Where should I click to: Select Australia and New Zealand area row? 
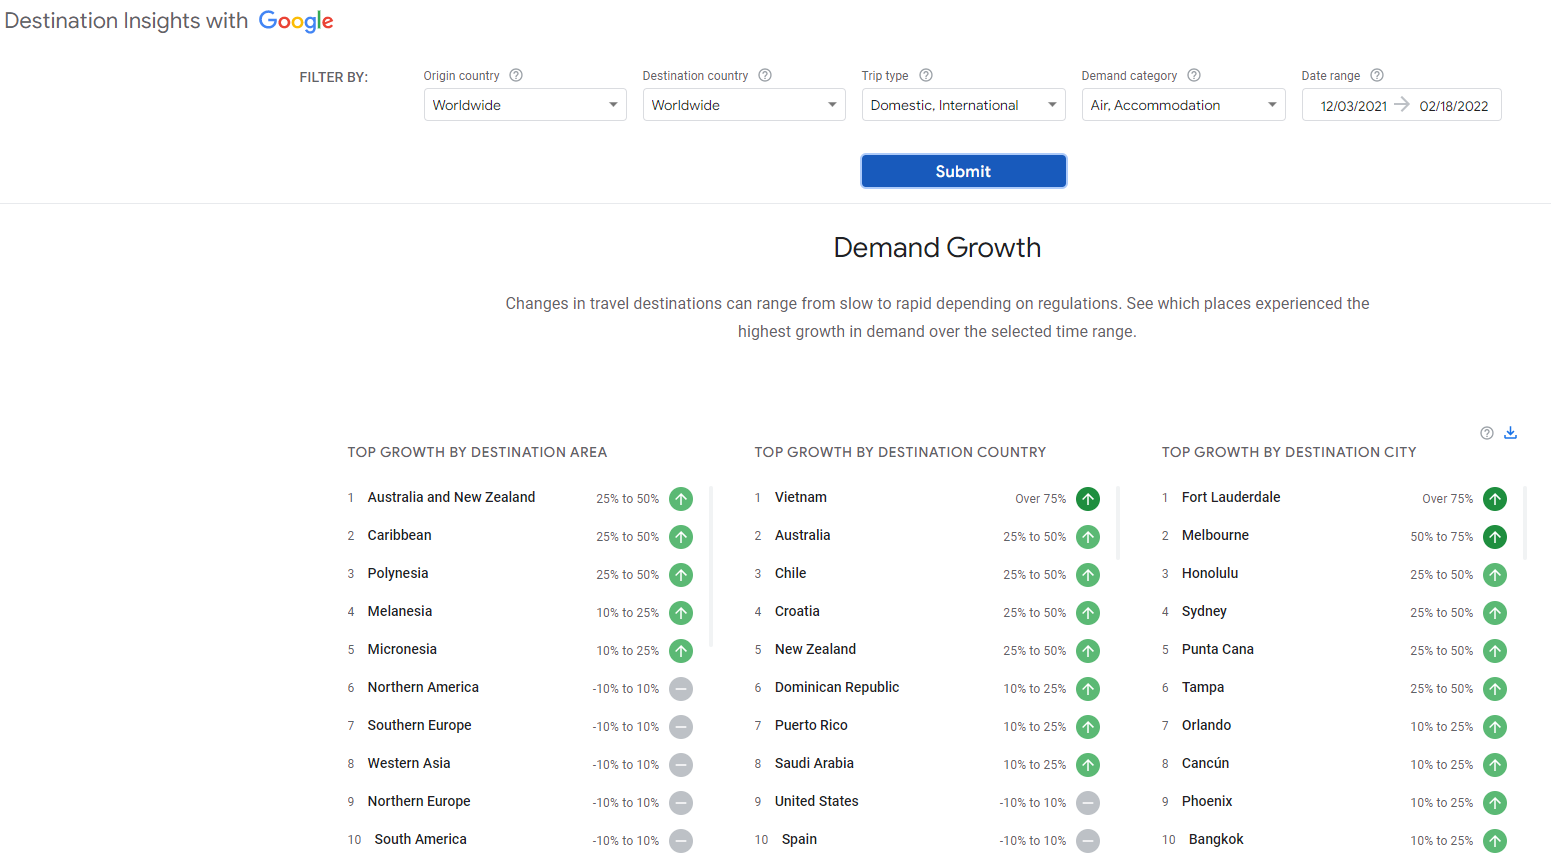pos(451,497)
